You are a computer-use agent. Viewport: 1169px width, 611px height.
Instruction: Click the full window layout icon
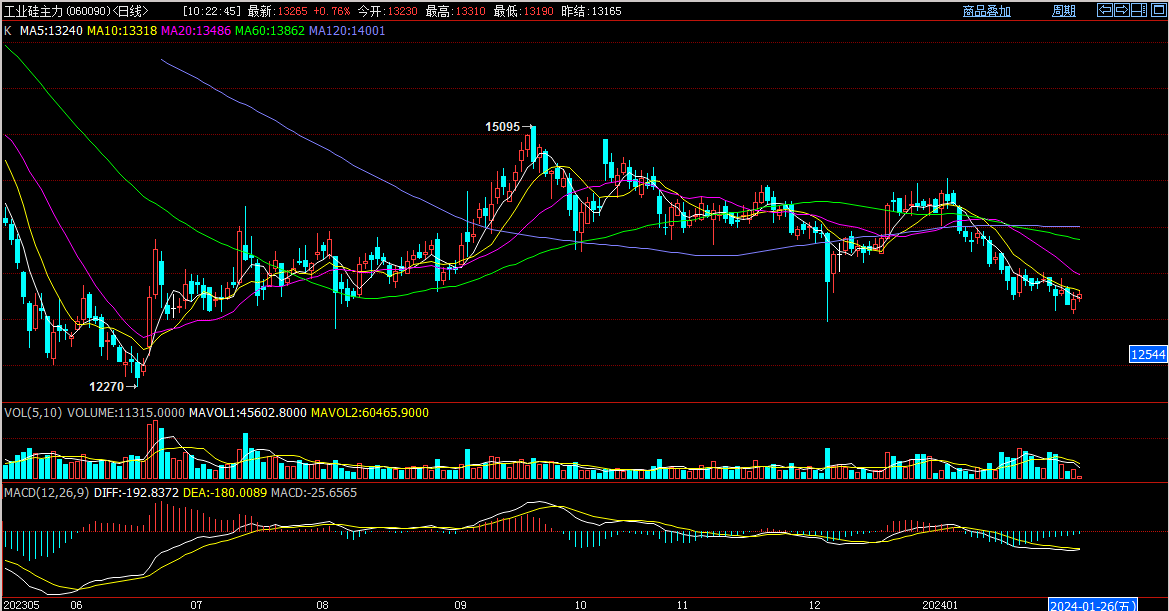(1157, 11)
